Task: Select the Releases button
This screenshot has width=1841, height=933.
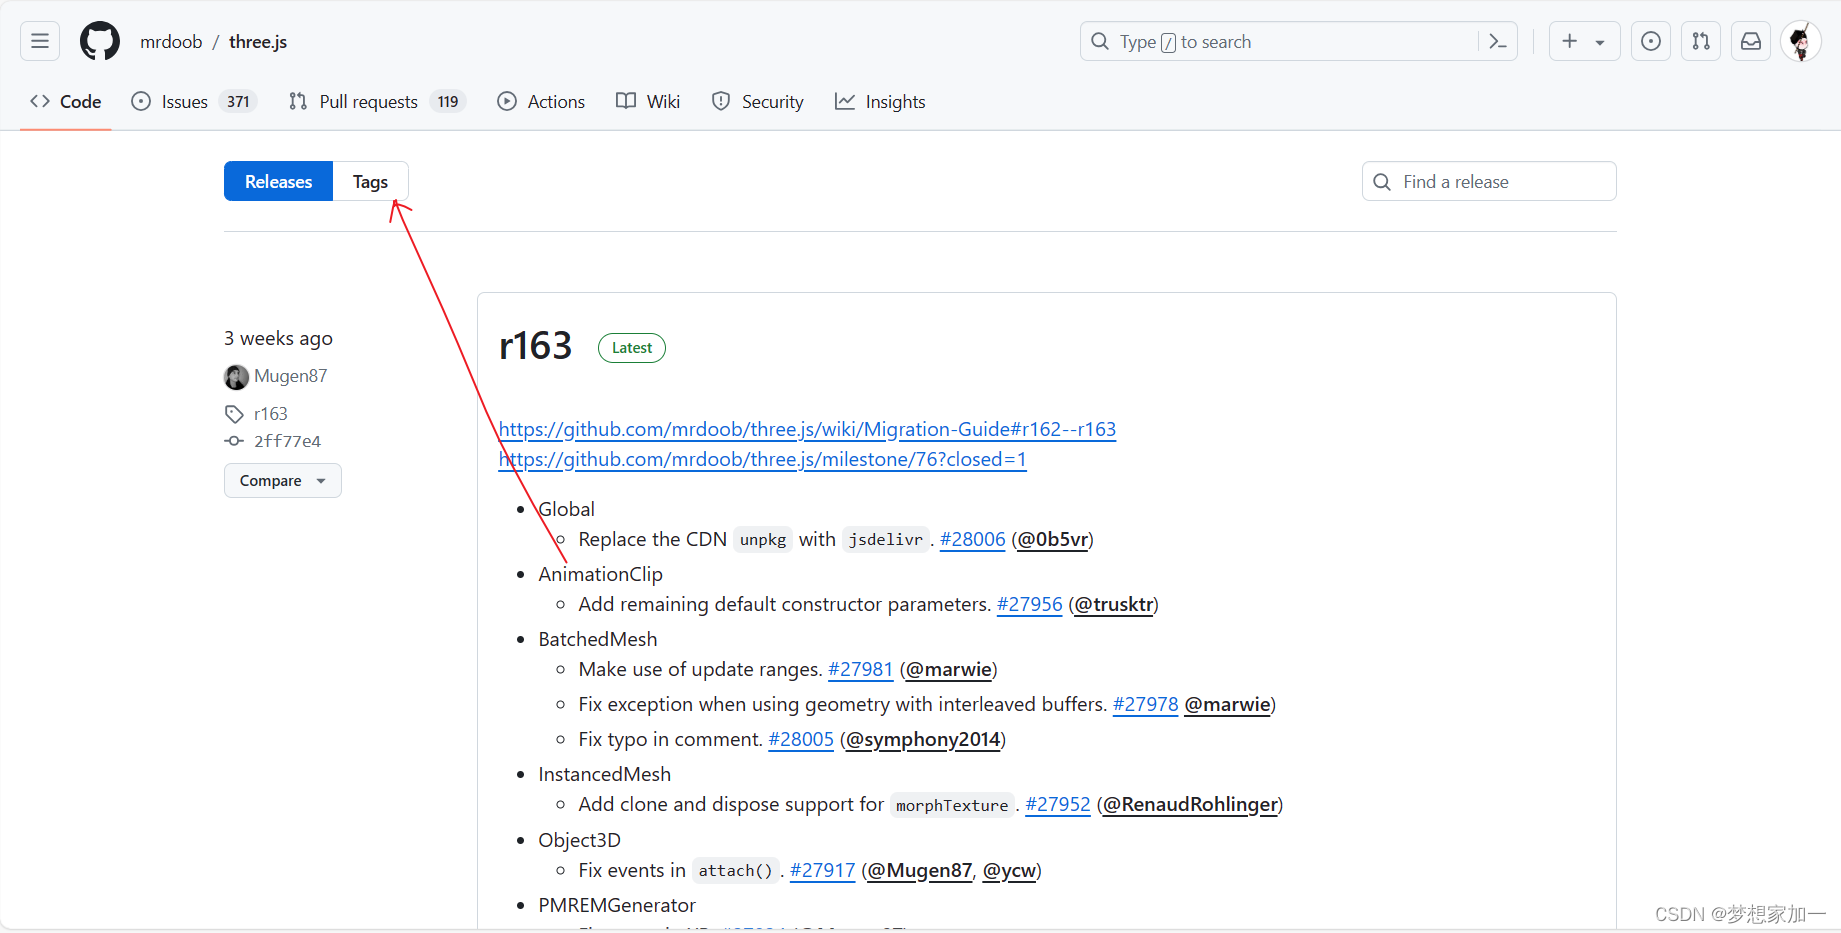Action: pyautogui.click(x=278, y=181)
